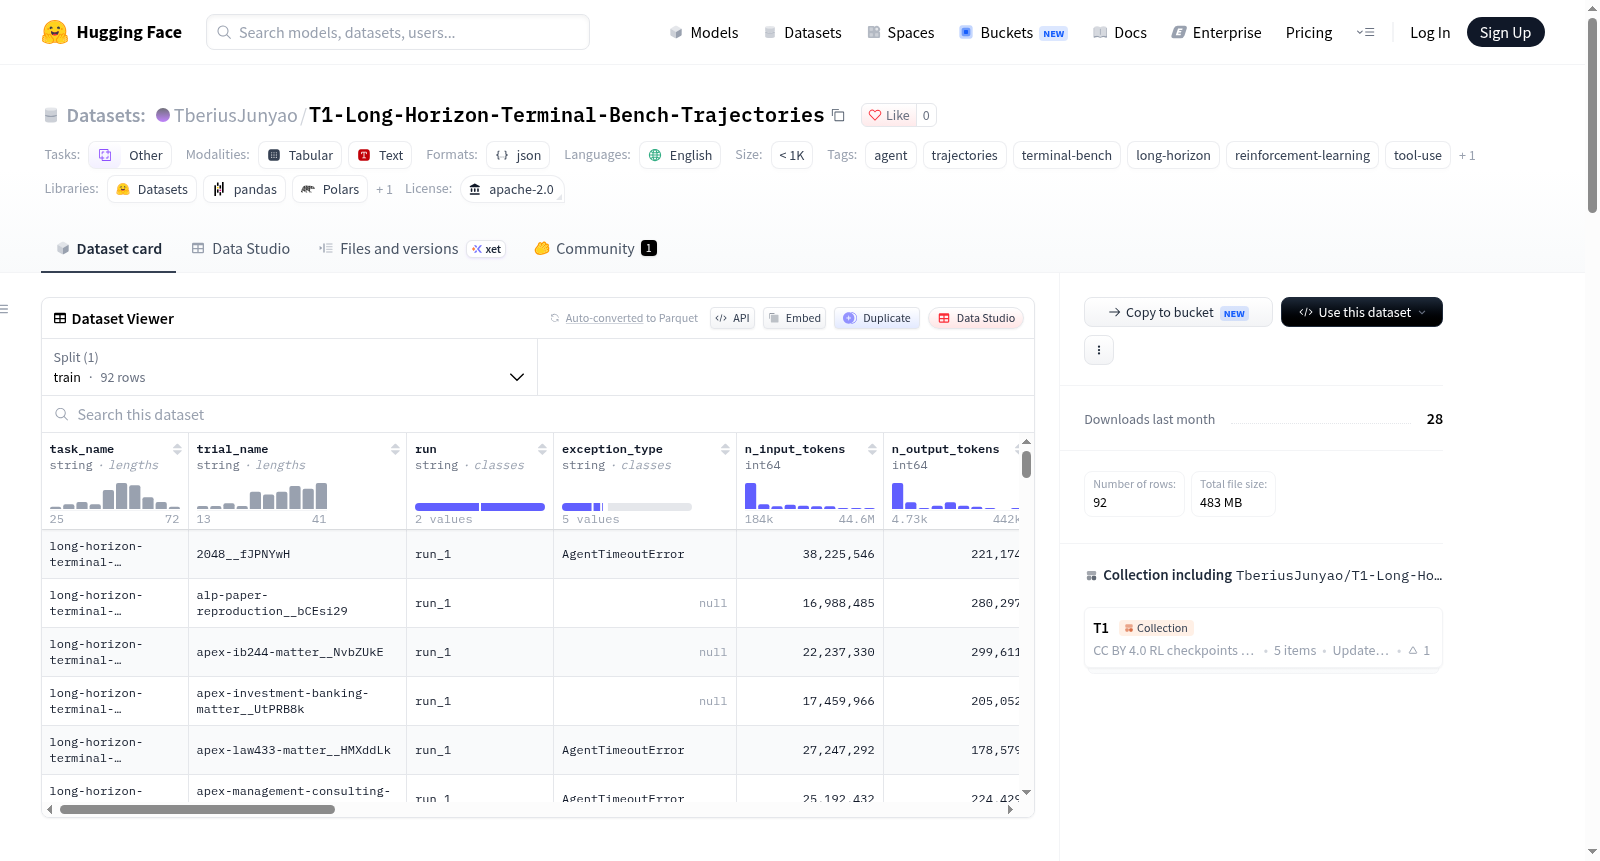
Task: Select the terminal-bench tag
Action: 1066,155
